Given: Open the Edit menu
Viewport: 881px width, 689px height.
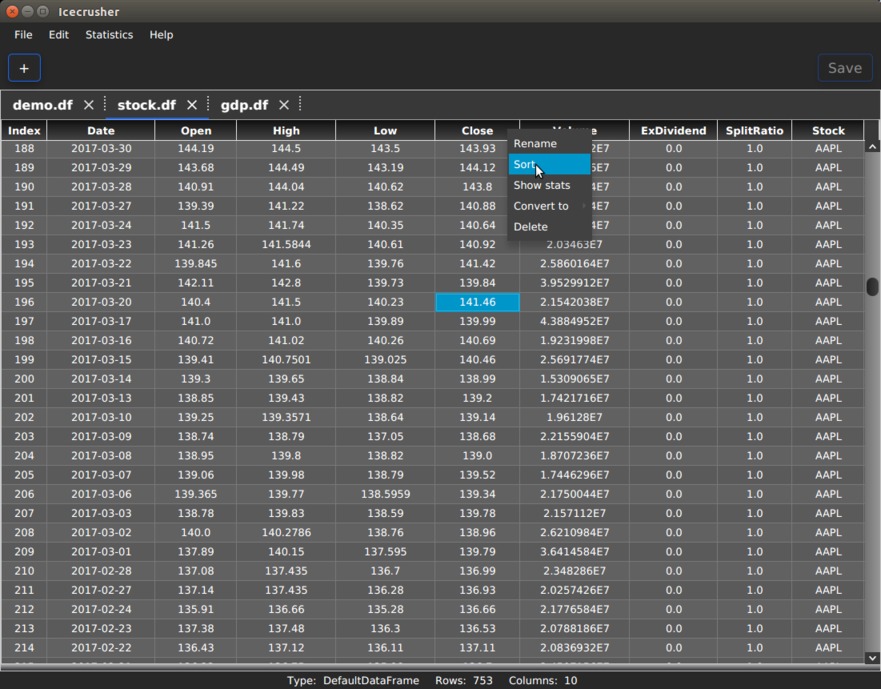Looking at the screenshot, I should [x=59, y=35].
